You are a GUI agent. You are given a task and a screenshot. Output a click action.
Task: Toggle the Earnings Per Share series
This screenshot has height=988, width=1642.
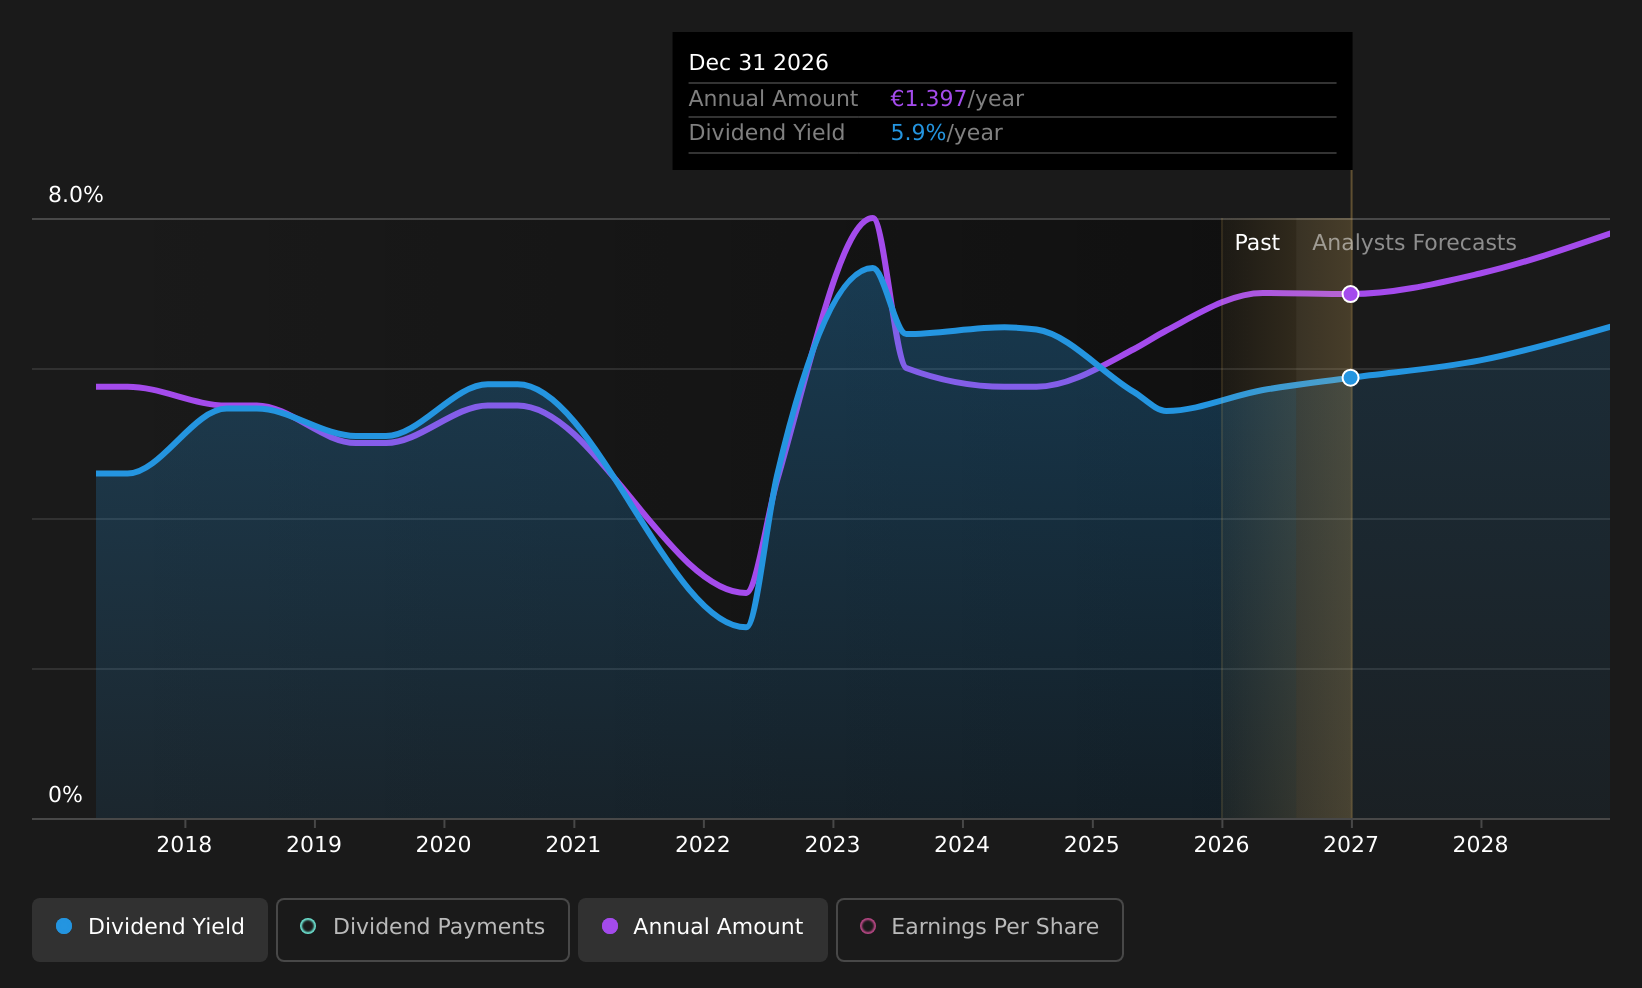click(x=980, y=930)
